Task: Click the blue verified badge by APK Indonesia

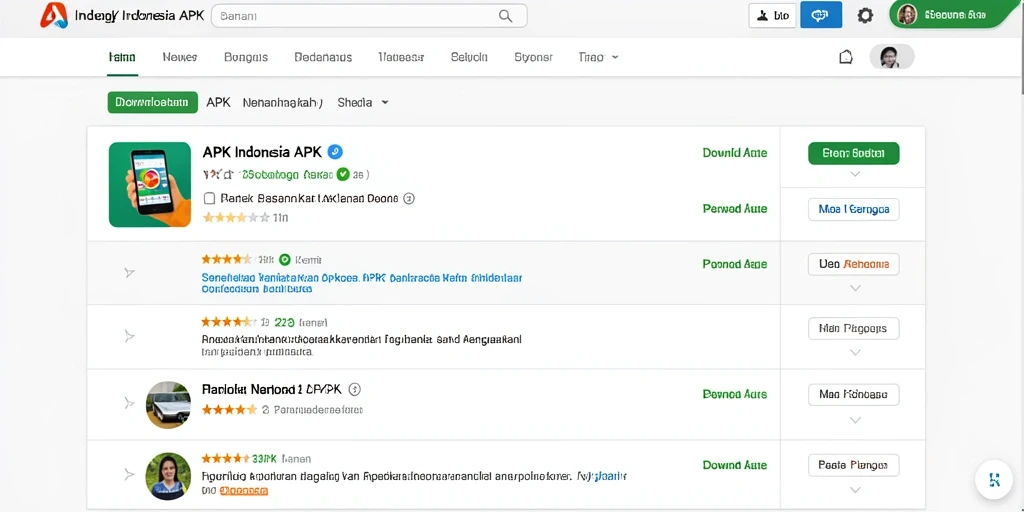Action: [335, 152]
